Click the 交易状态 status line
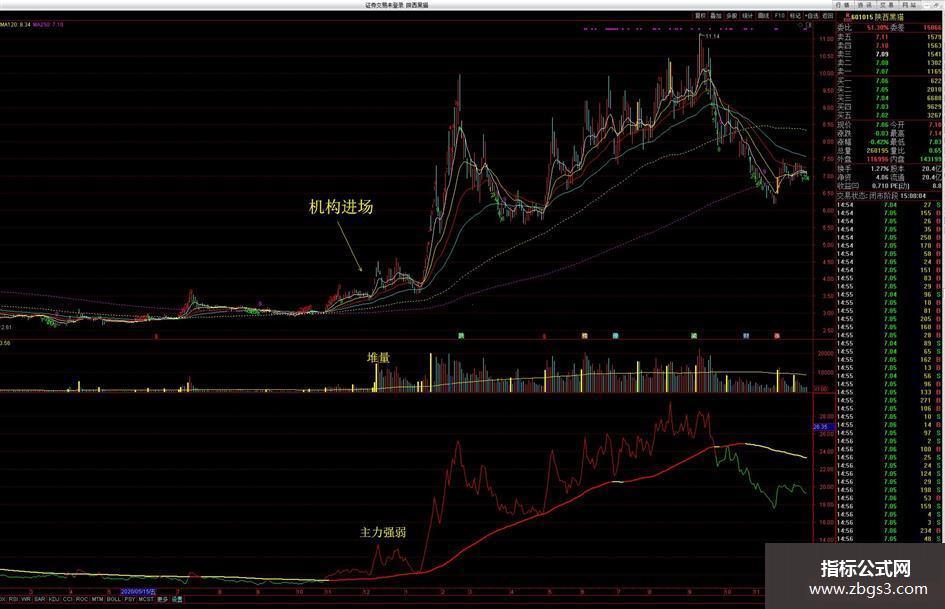This screenshot has width=945, height=609. pos(882,196)
